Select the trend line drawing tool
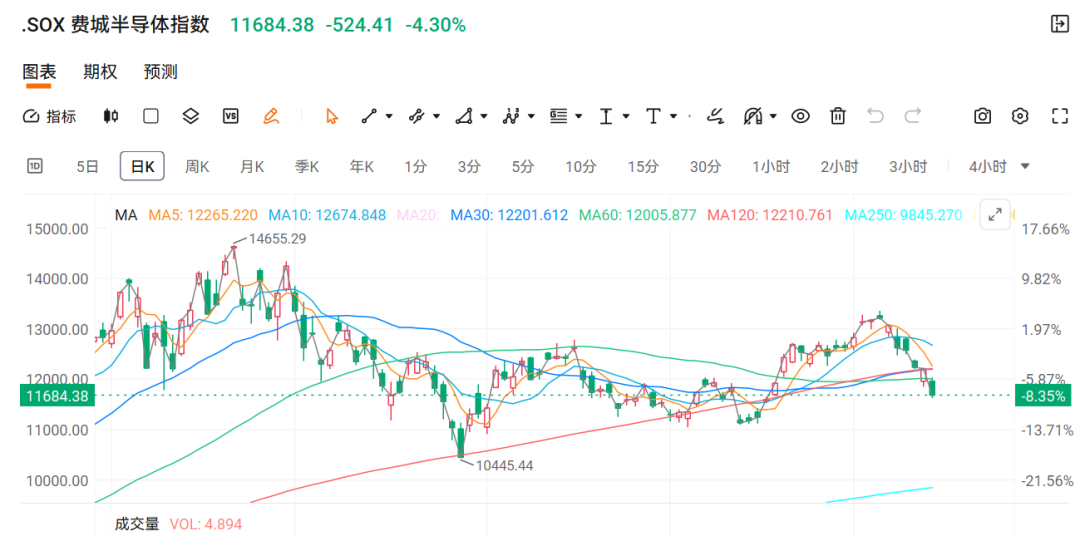The height and width of the screenshot is (536, 1080). click(370, 116)
